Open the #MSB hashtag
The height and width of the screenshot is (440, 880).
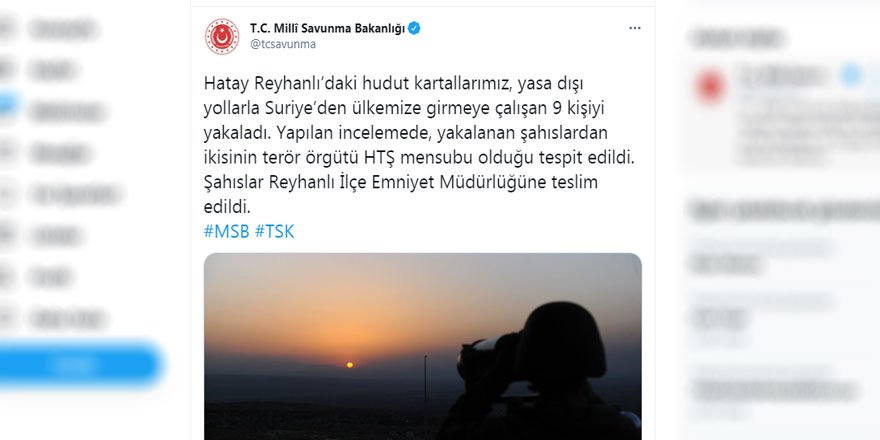coord(226,231)
